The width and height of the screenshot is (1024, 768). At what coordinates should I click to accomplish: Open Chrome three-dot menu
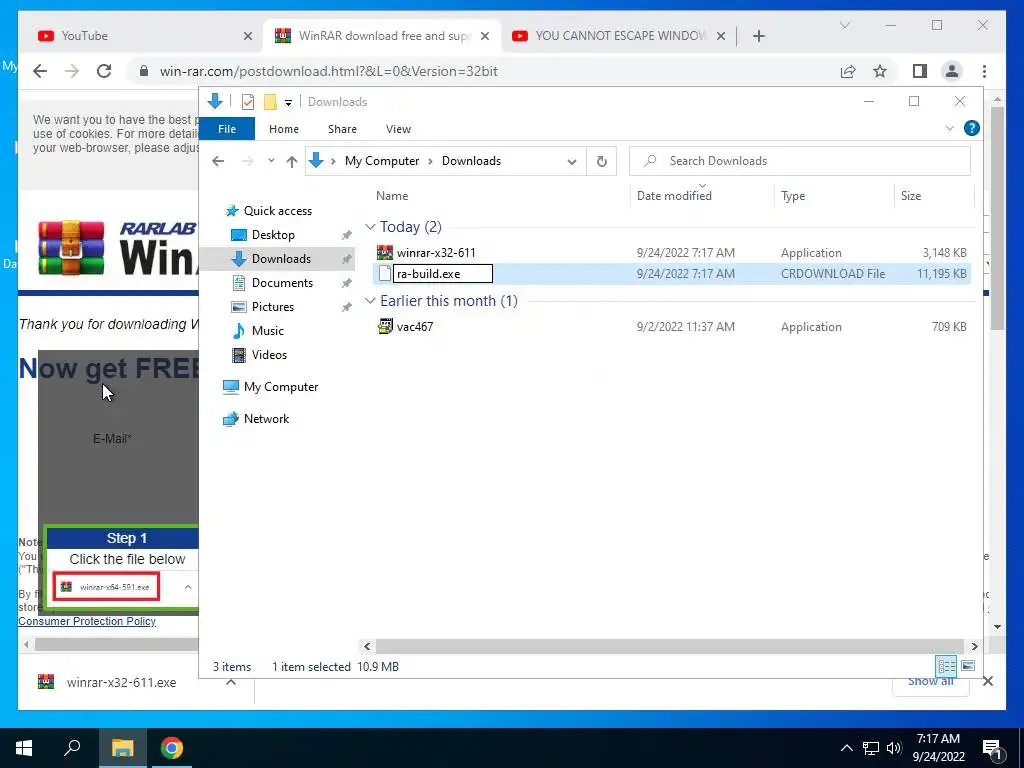point(984,71)
